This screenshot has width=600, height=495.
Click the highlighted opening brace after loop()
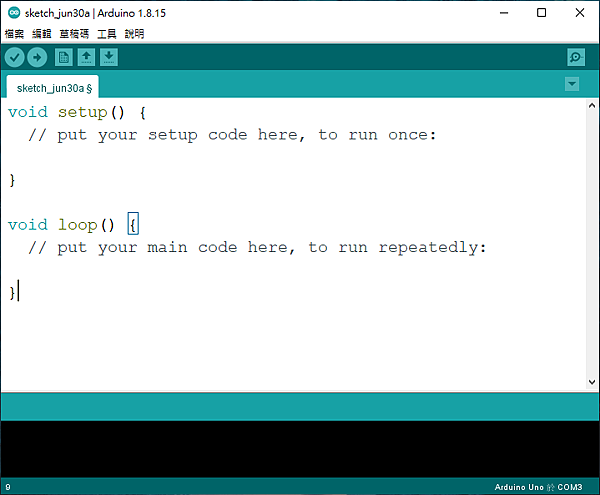[x=133, y=225]
